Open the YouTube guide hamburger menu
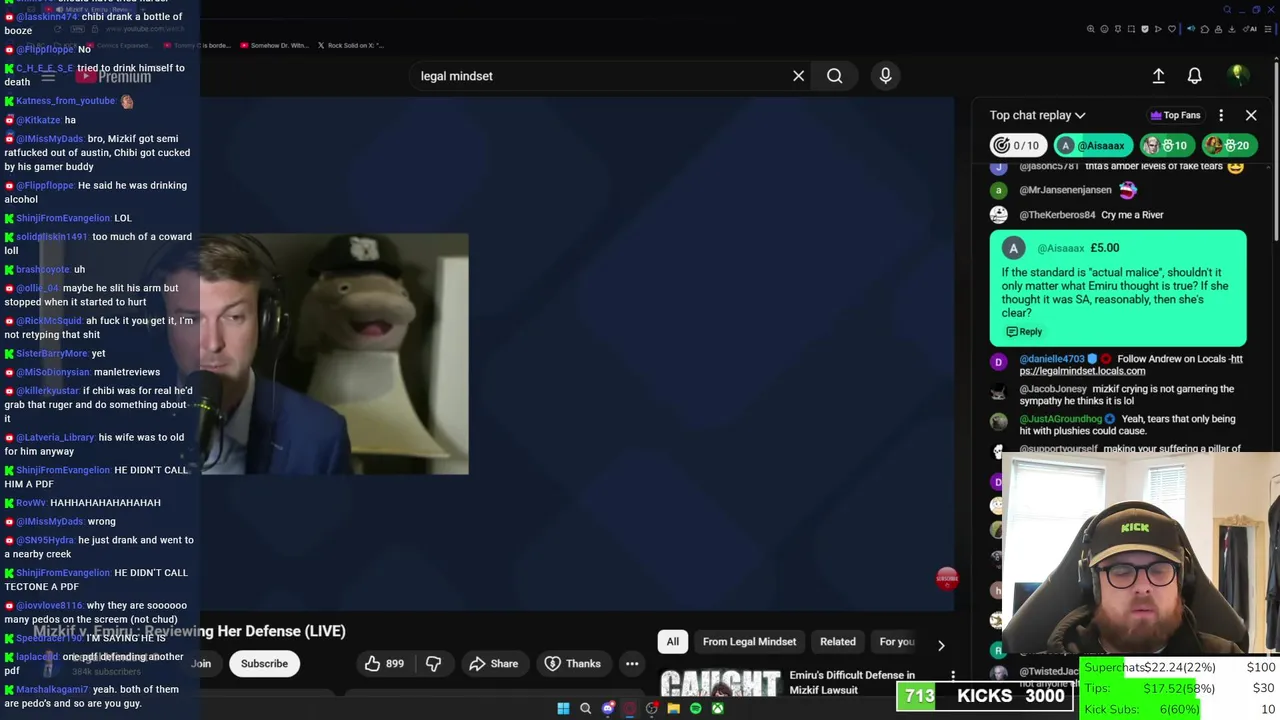The width and height of the screenshot is (1280, 720). tap(47, 77)
